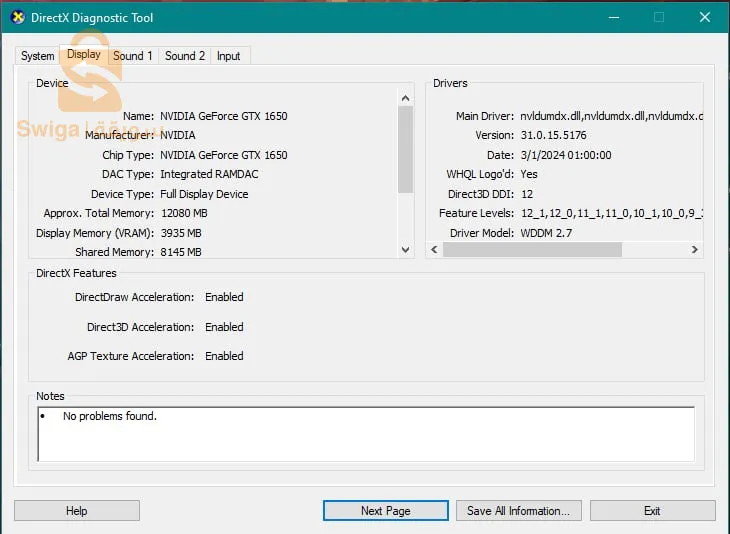Select the Display tab
This screenshot has height=534, width=730.
(83, 55)
